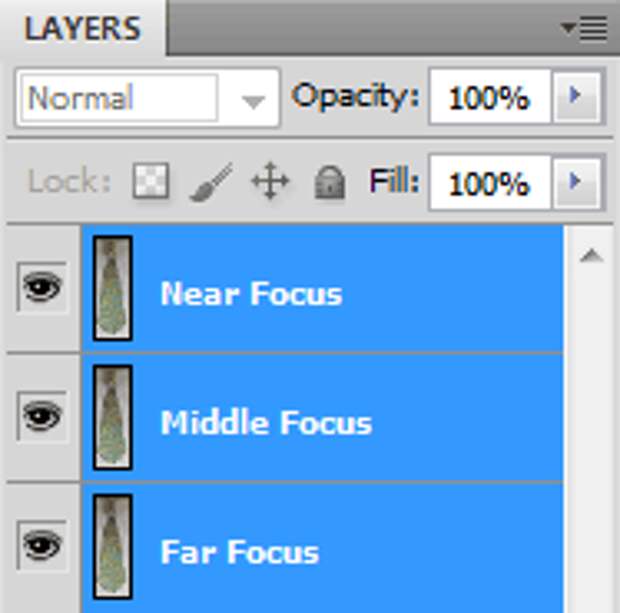Open the Fill slider arrow
This screenshot has height=613, width=620.
pos(577,182)
